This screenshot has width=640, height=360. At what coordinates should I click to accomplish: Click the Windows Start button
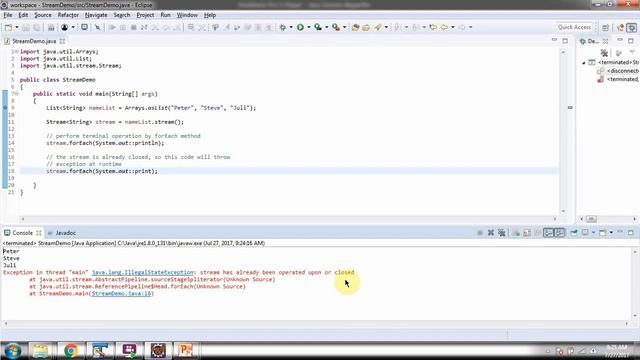13,351
